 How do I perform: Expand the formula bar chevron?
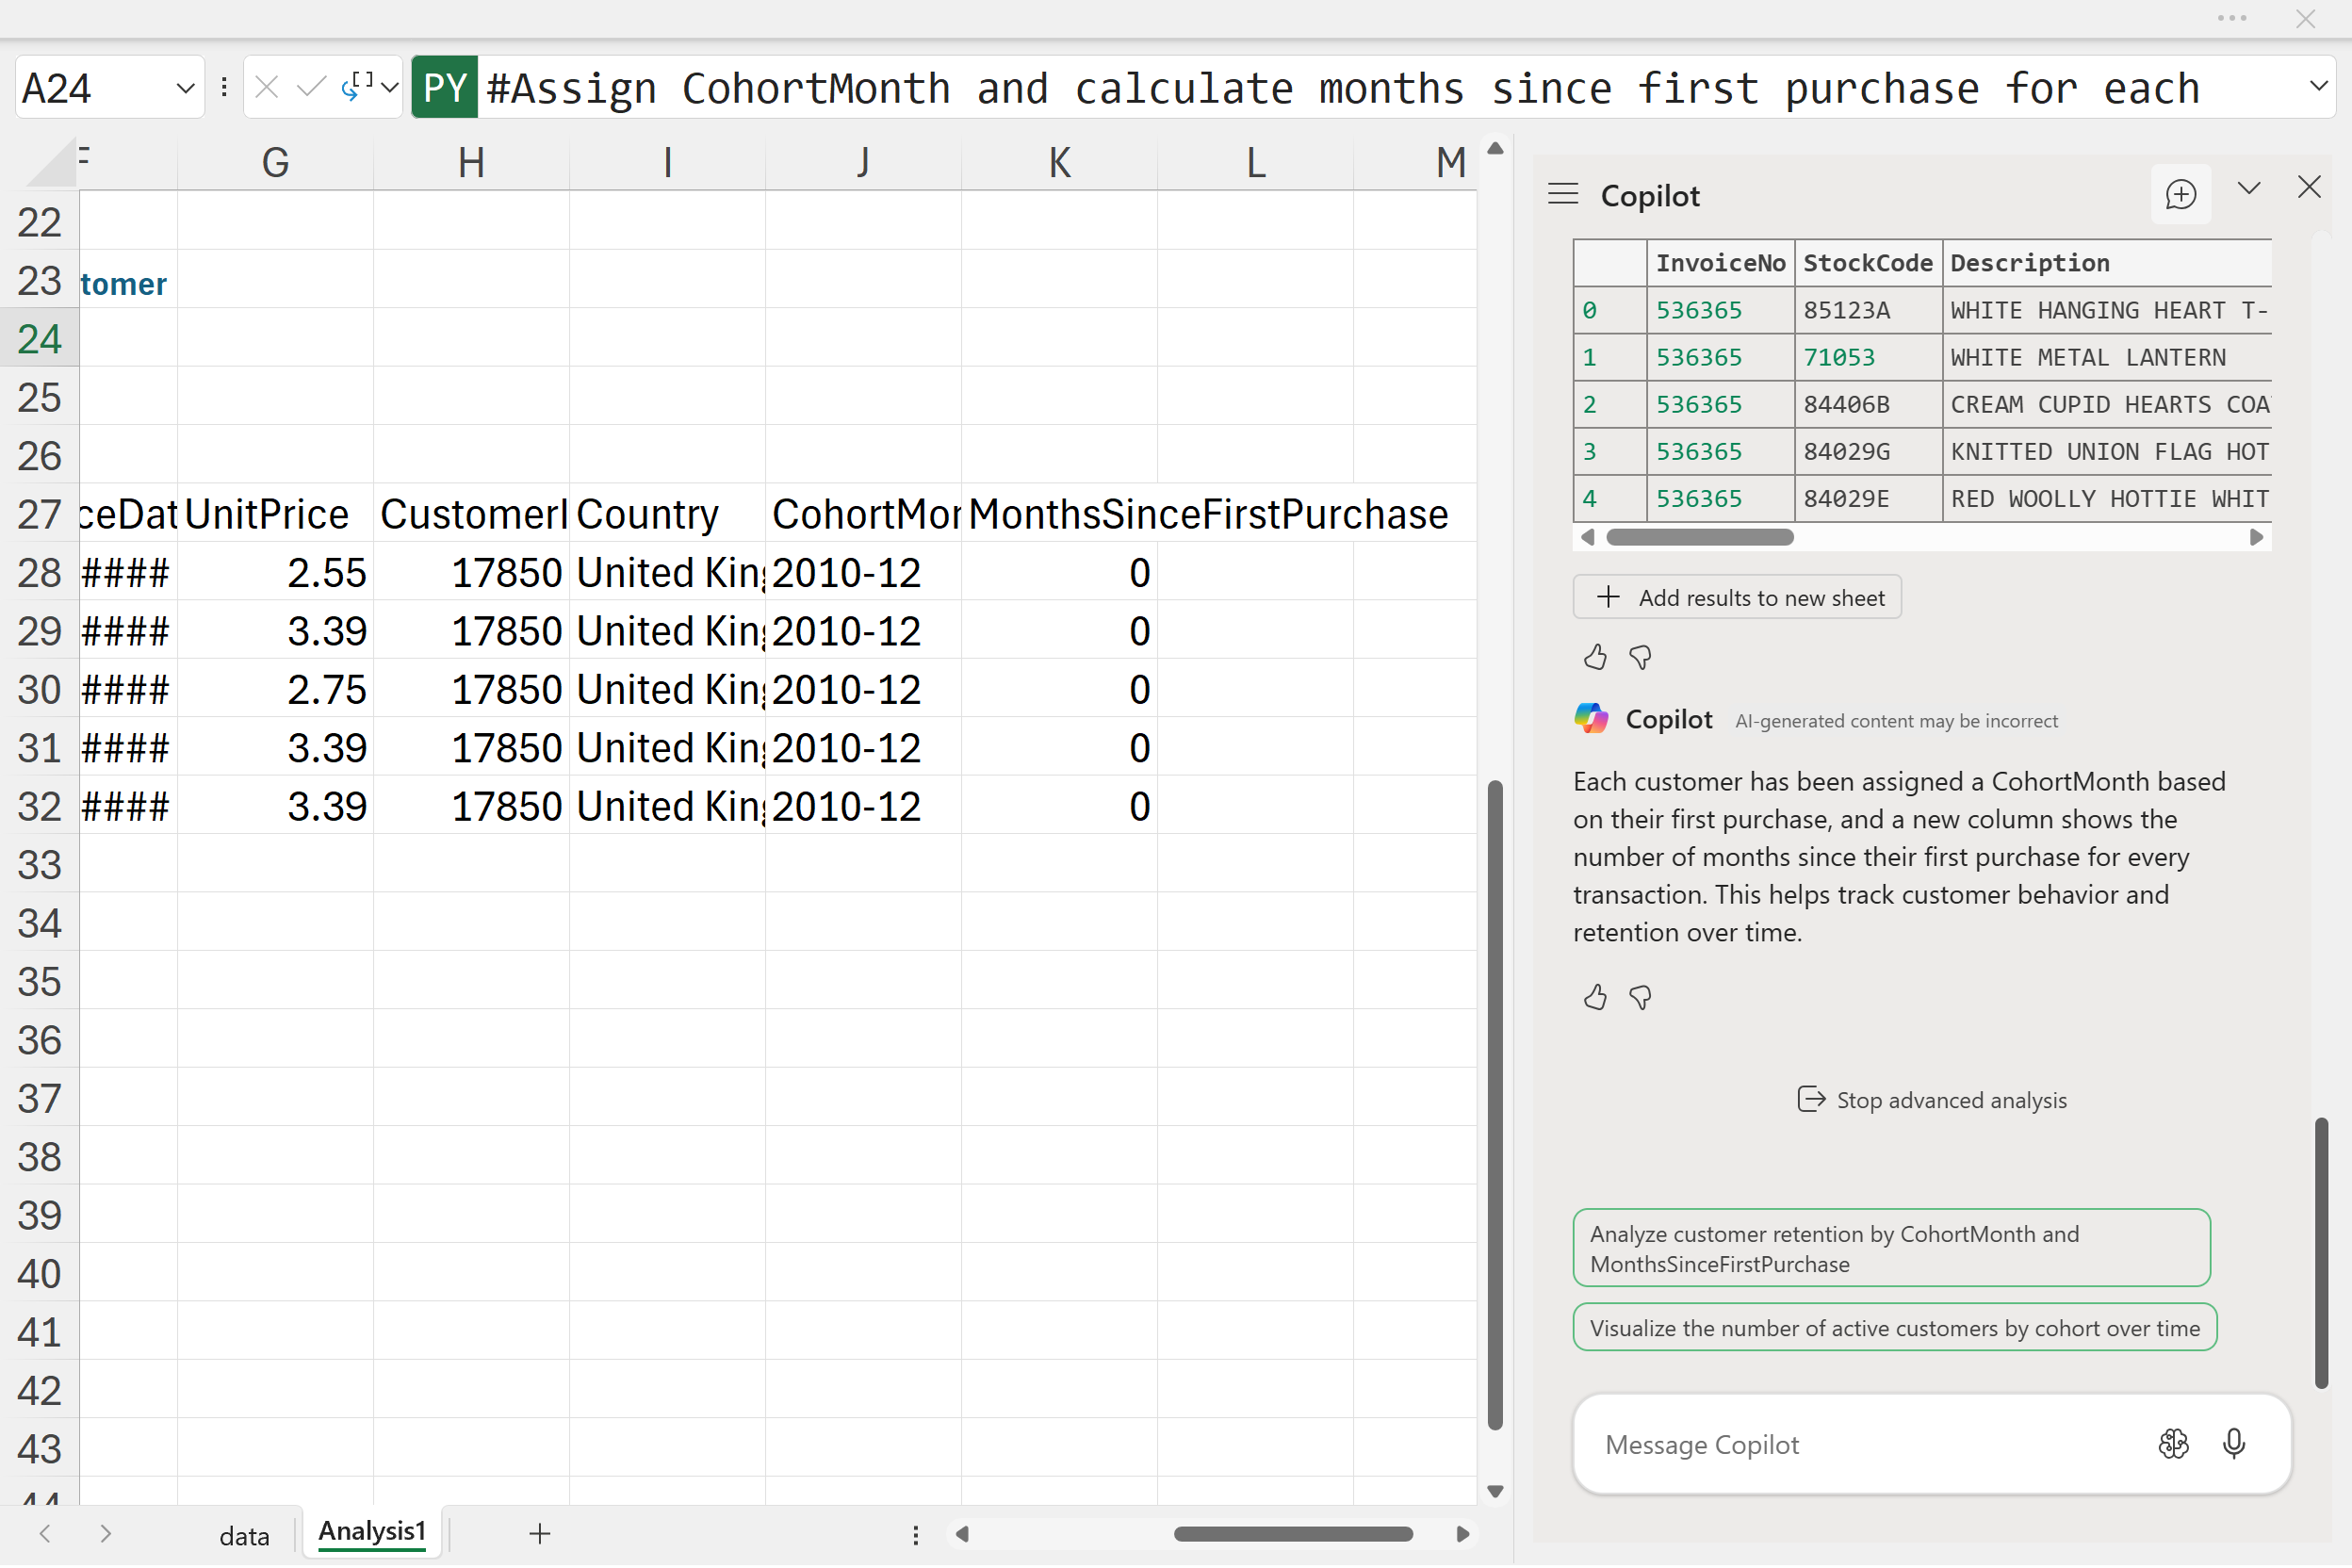pyautogui.click(x=2318, y=86)
